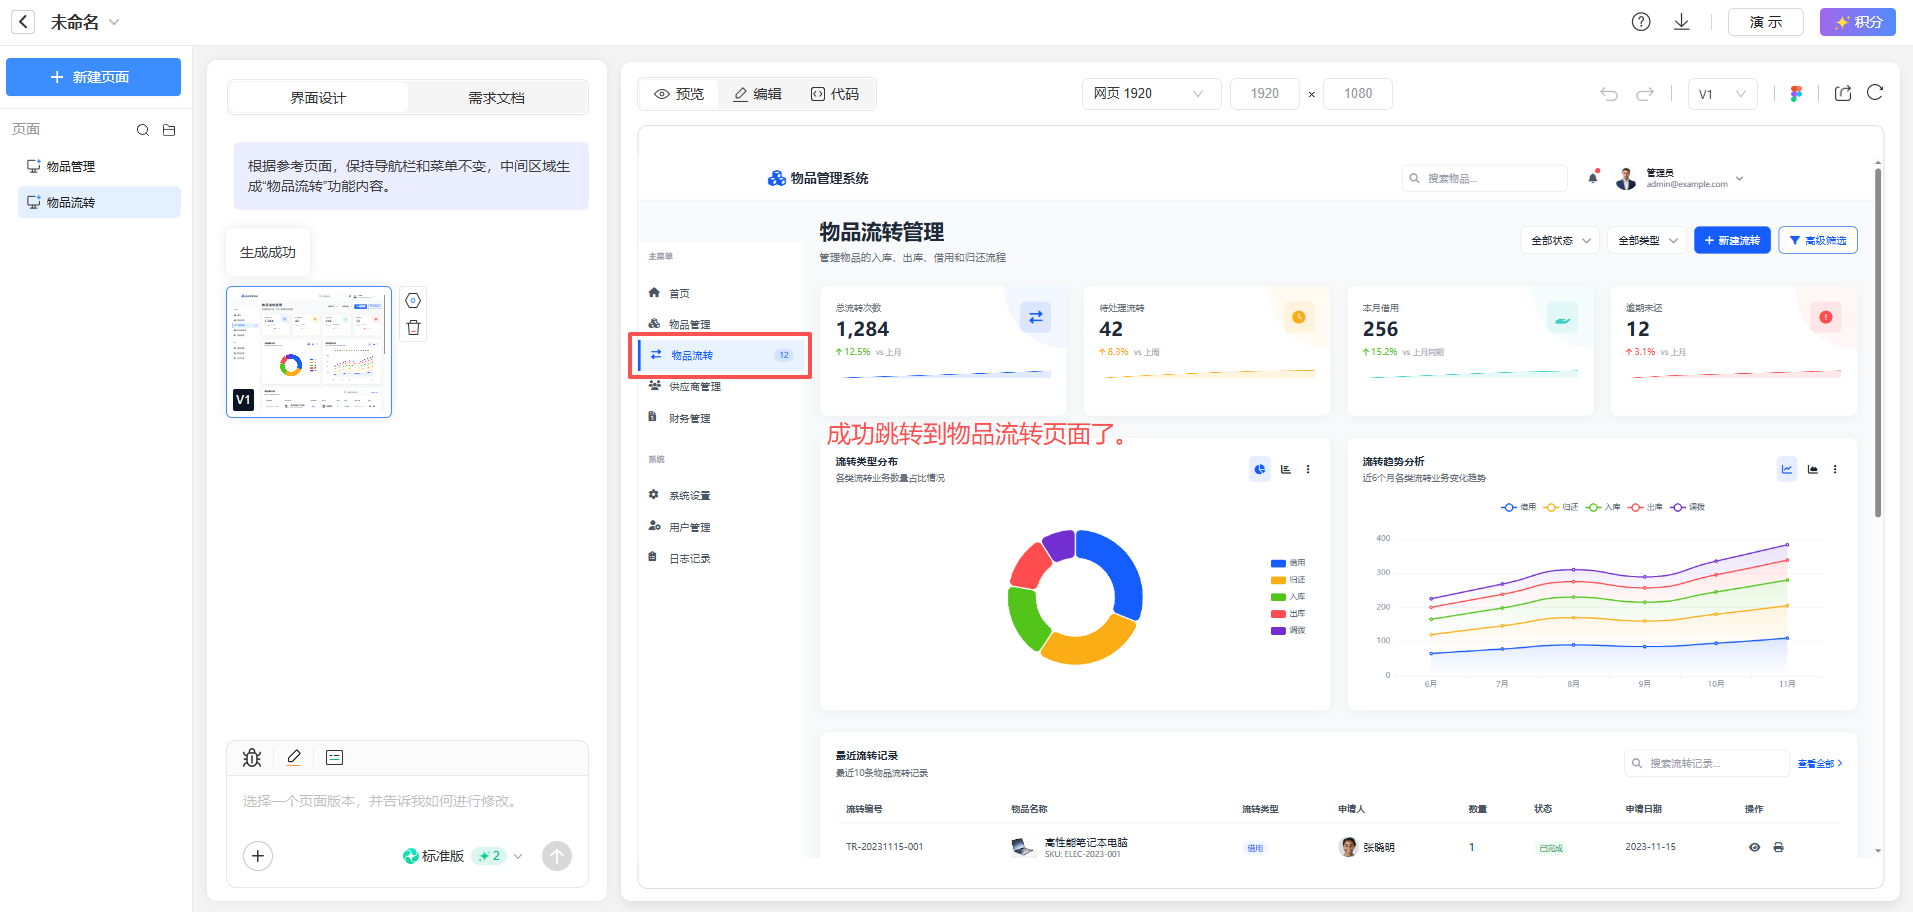The width and height of the screenshot is (1913, 912).
Task: Switch to 代码 code view
Action: 835,94
